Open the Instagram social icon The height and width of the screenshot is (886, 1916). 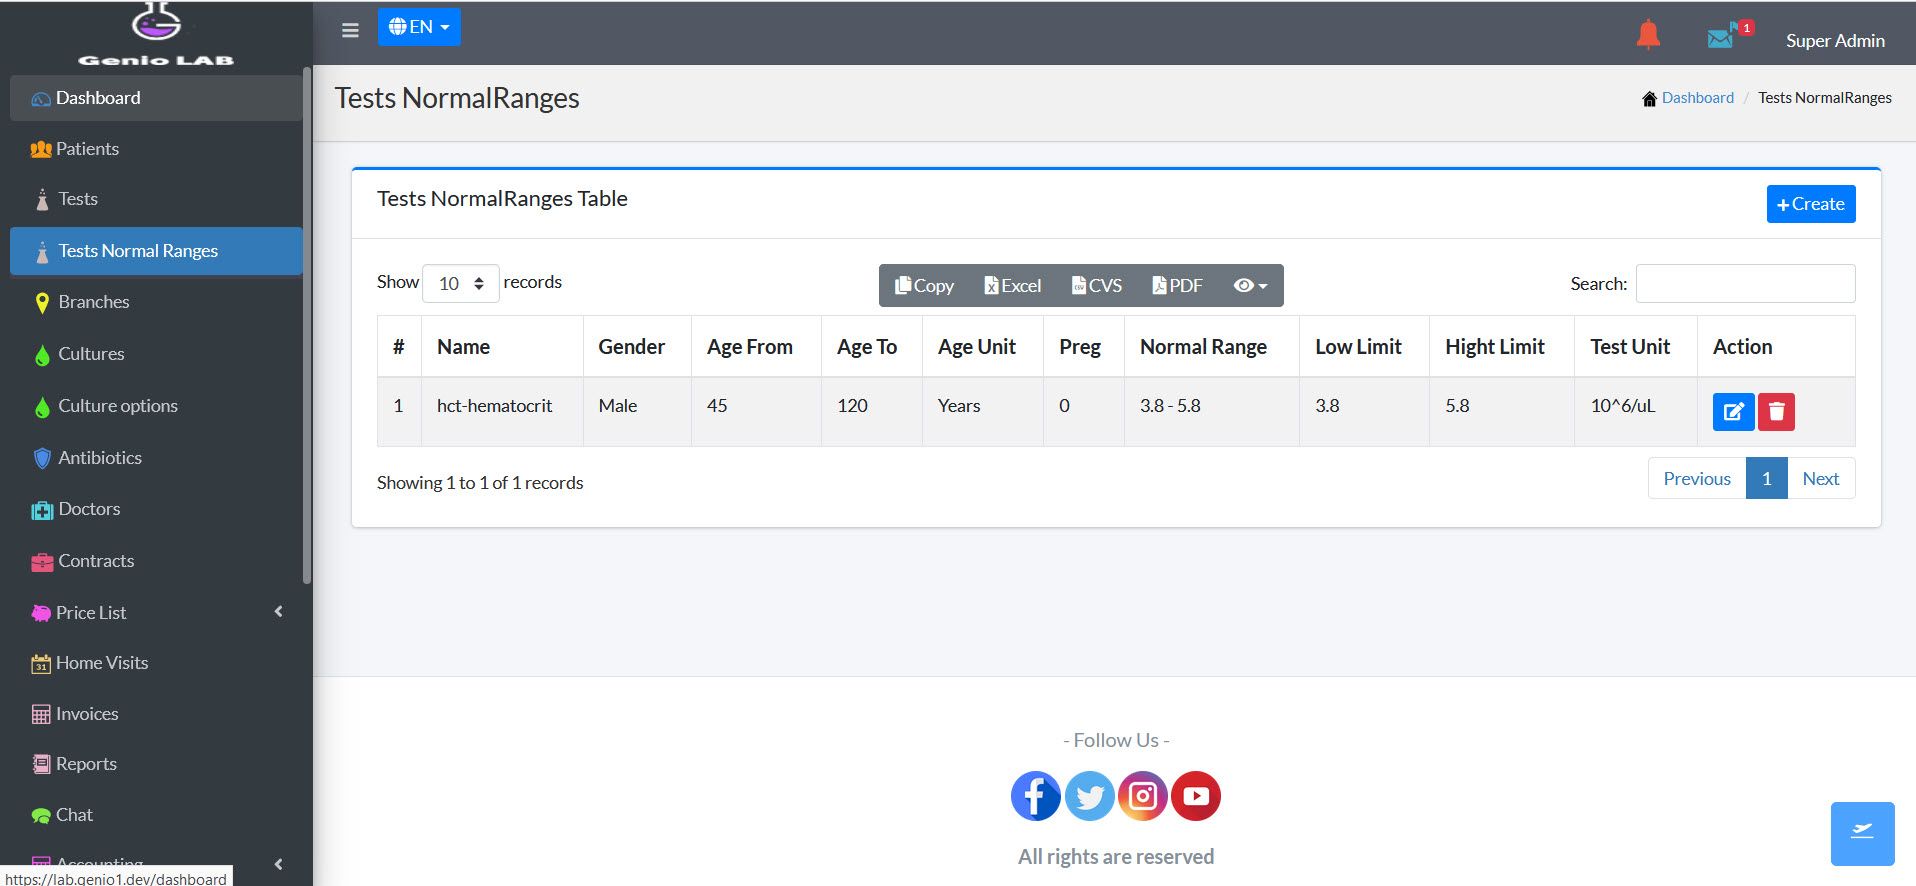pyautogui.click(x=1142, y=796)
